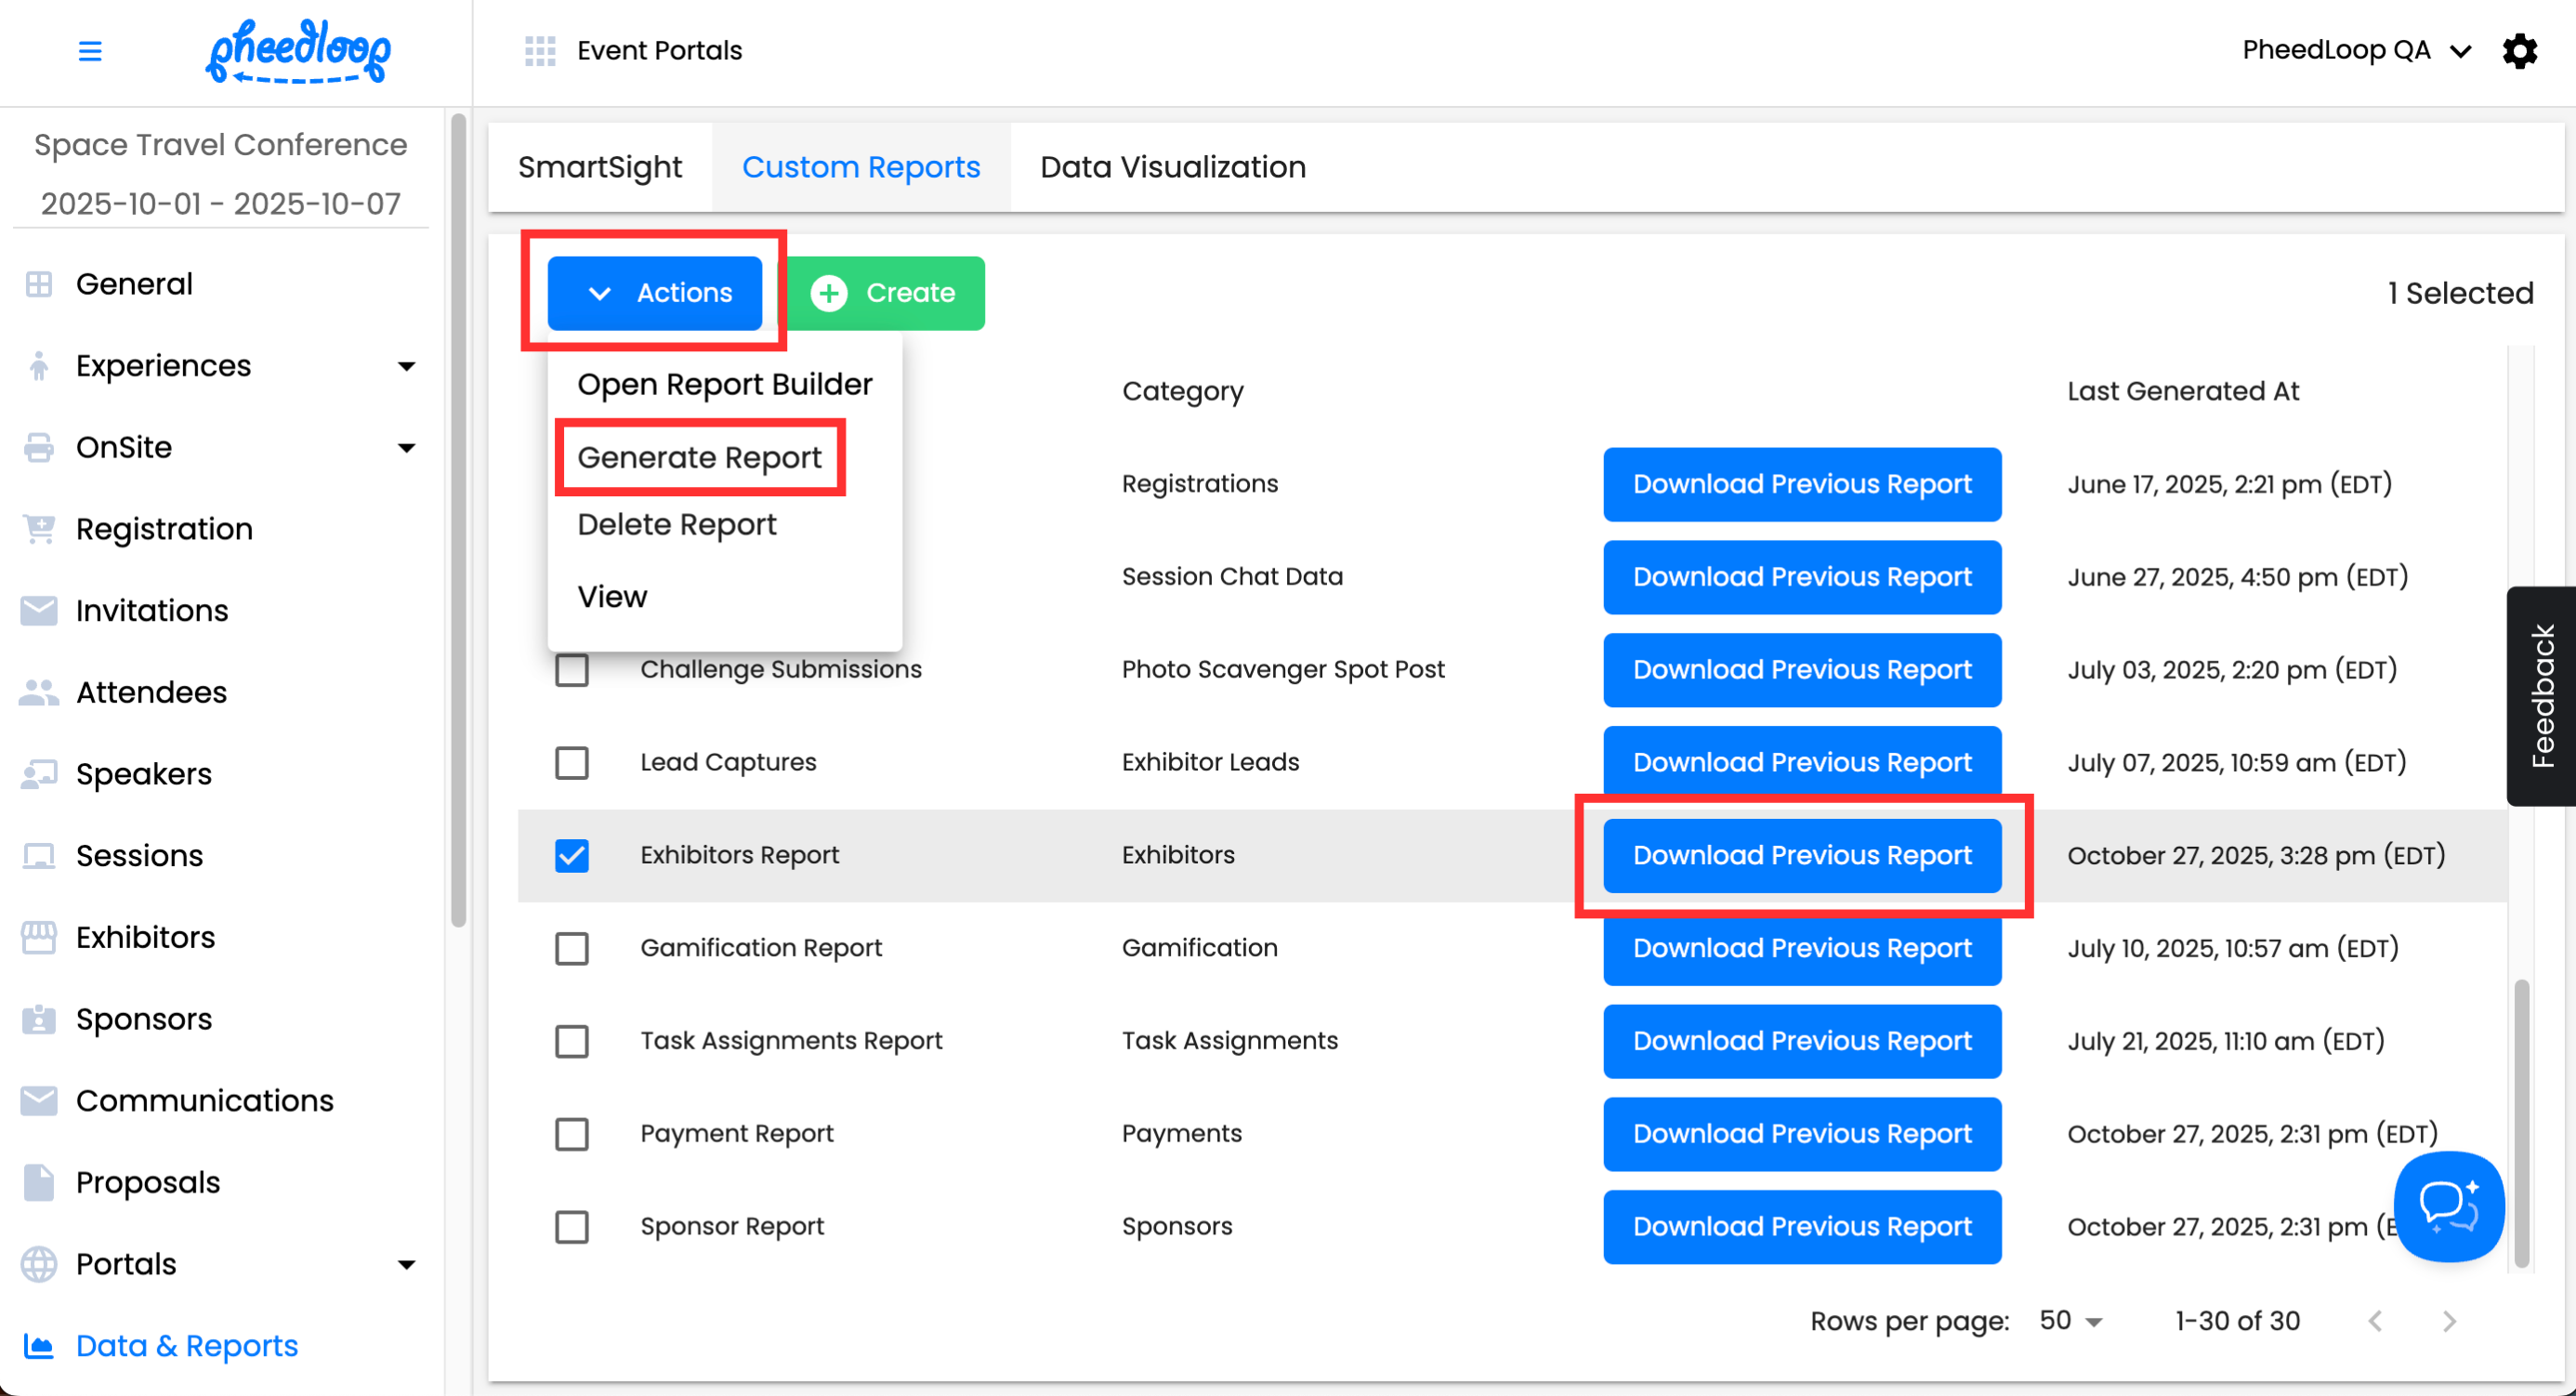
Task: Switch to the Data Visualization tab
Action: pos(1172,167)
